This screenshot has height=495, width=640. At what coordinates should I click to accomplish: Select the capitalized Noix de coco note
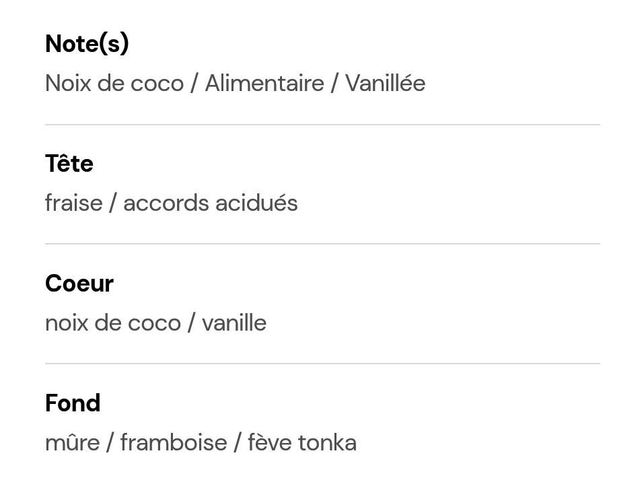pyautogui.click(x=114, y=83)
